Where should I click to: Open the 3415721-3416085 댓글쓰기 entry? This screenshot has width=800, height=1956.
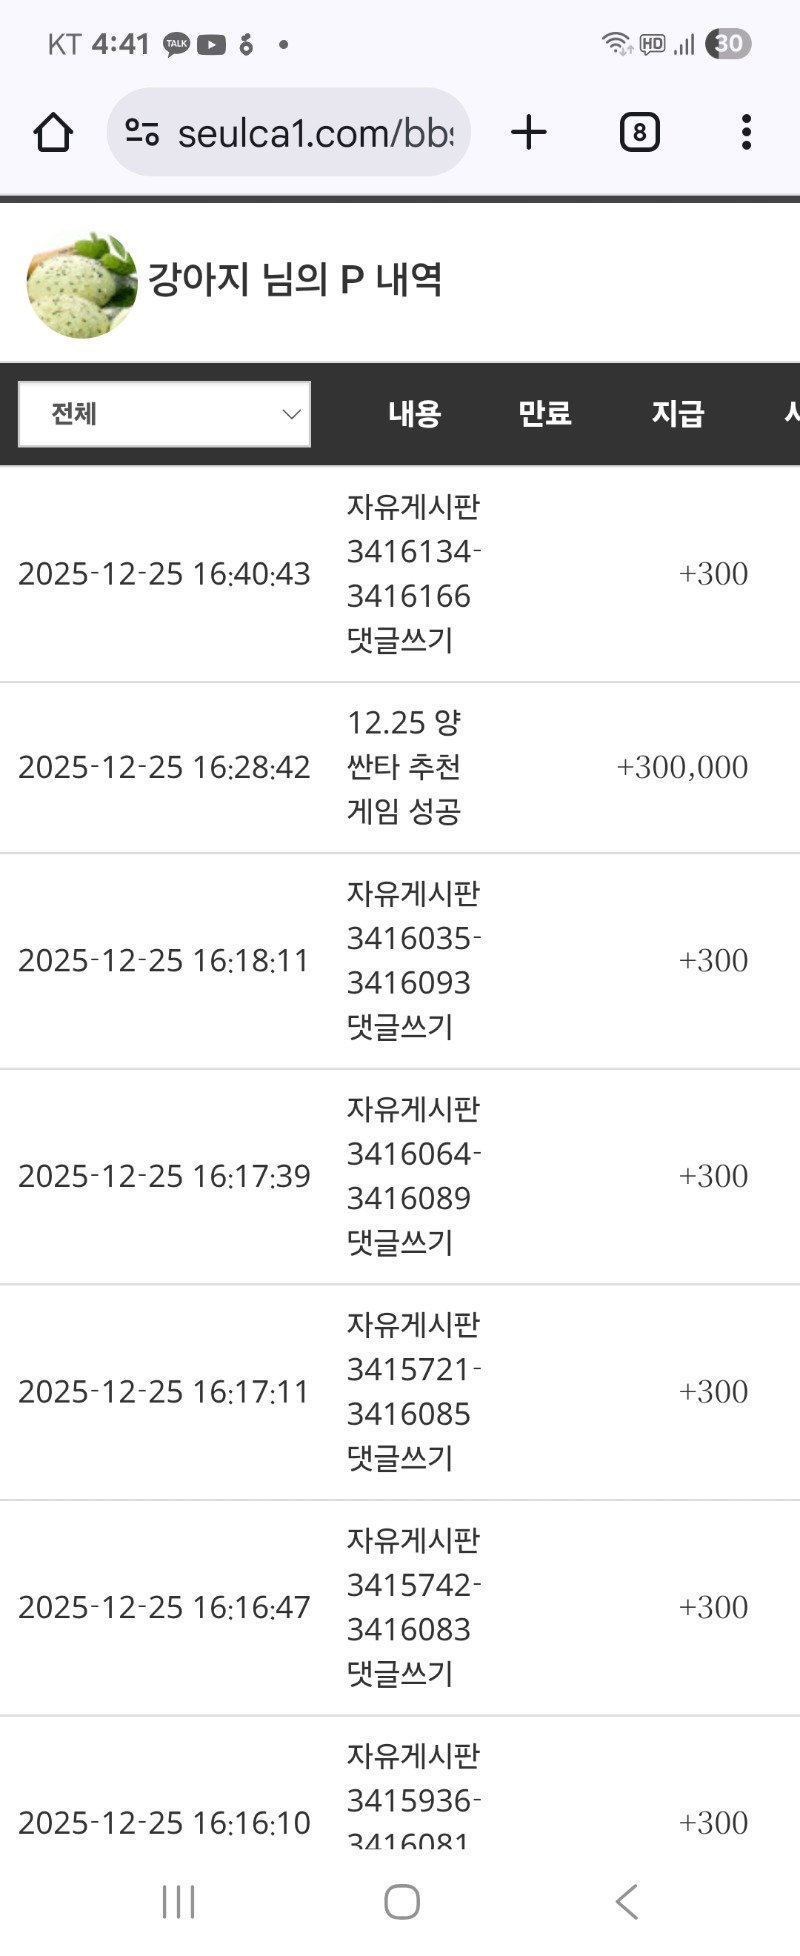(413, 1391)
